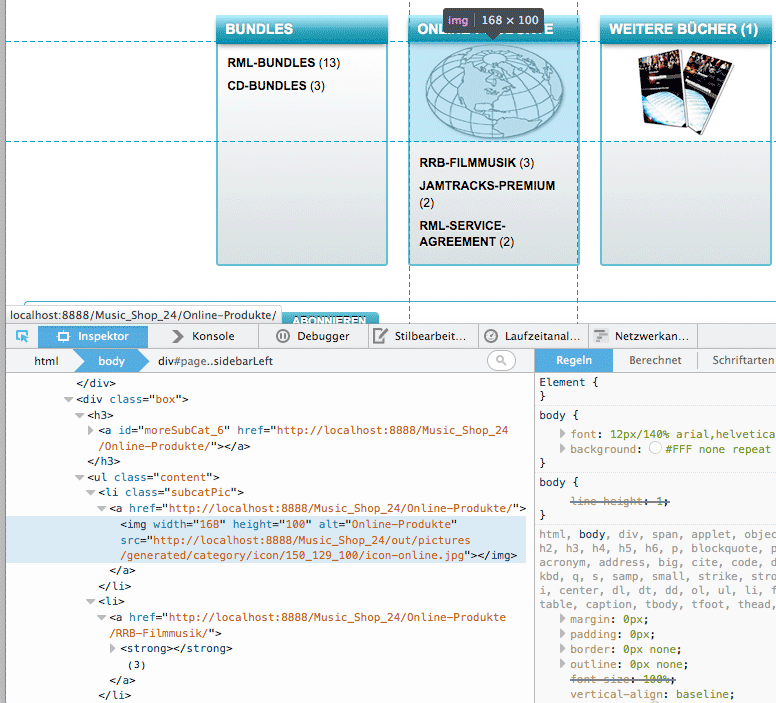The width and height of the screenshot is (776, 703).
Task: Select the body breadcrumb
Action: pyautogui.click(x=111, y=361)
